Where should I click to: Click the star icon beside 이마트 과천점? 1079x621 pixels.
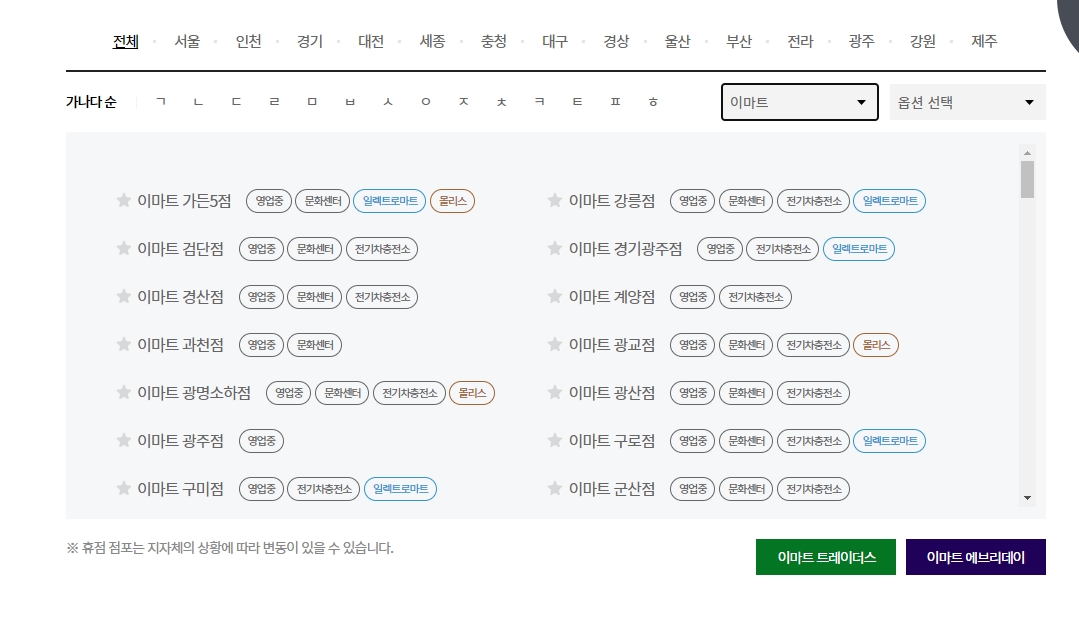(x=123, y=344)
